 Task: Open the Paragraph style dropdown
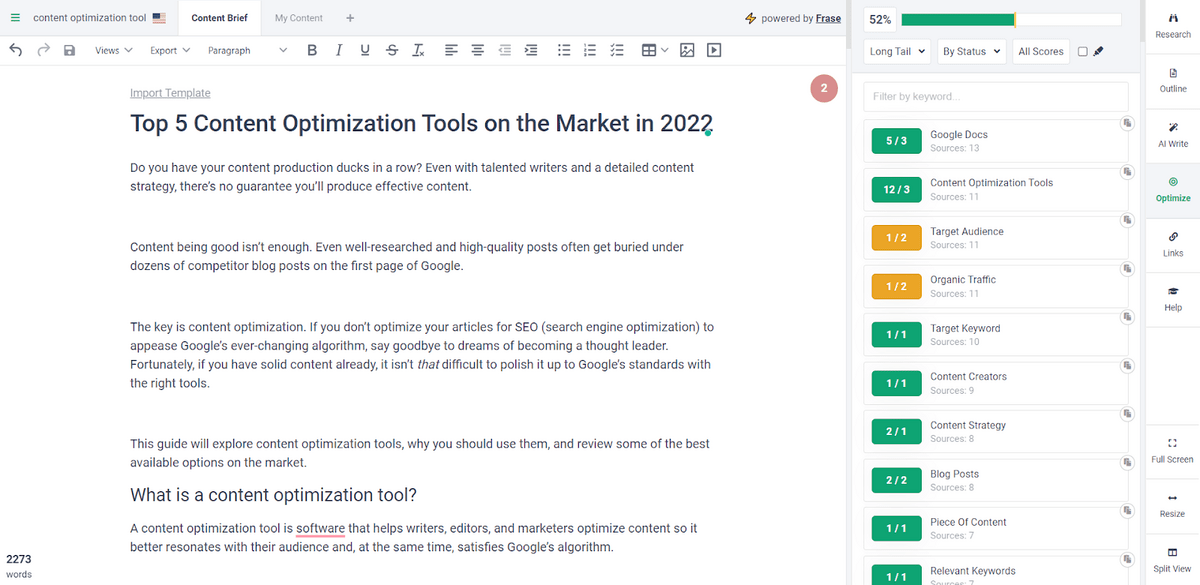[247, 50]
